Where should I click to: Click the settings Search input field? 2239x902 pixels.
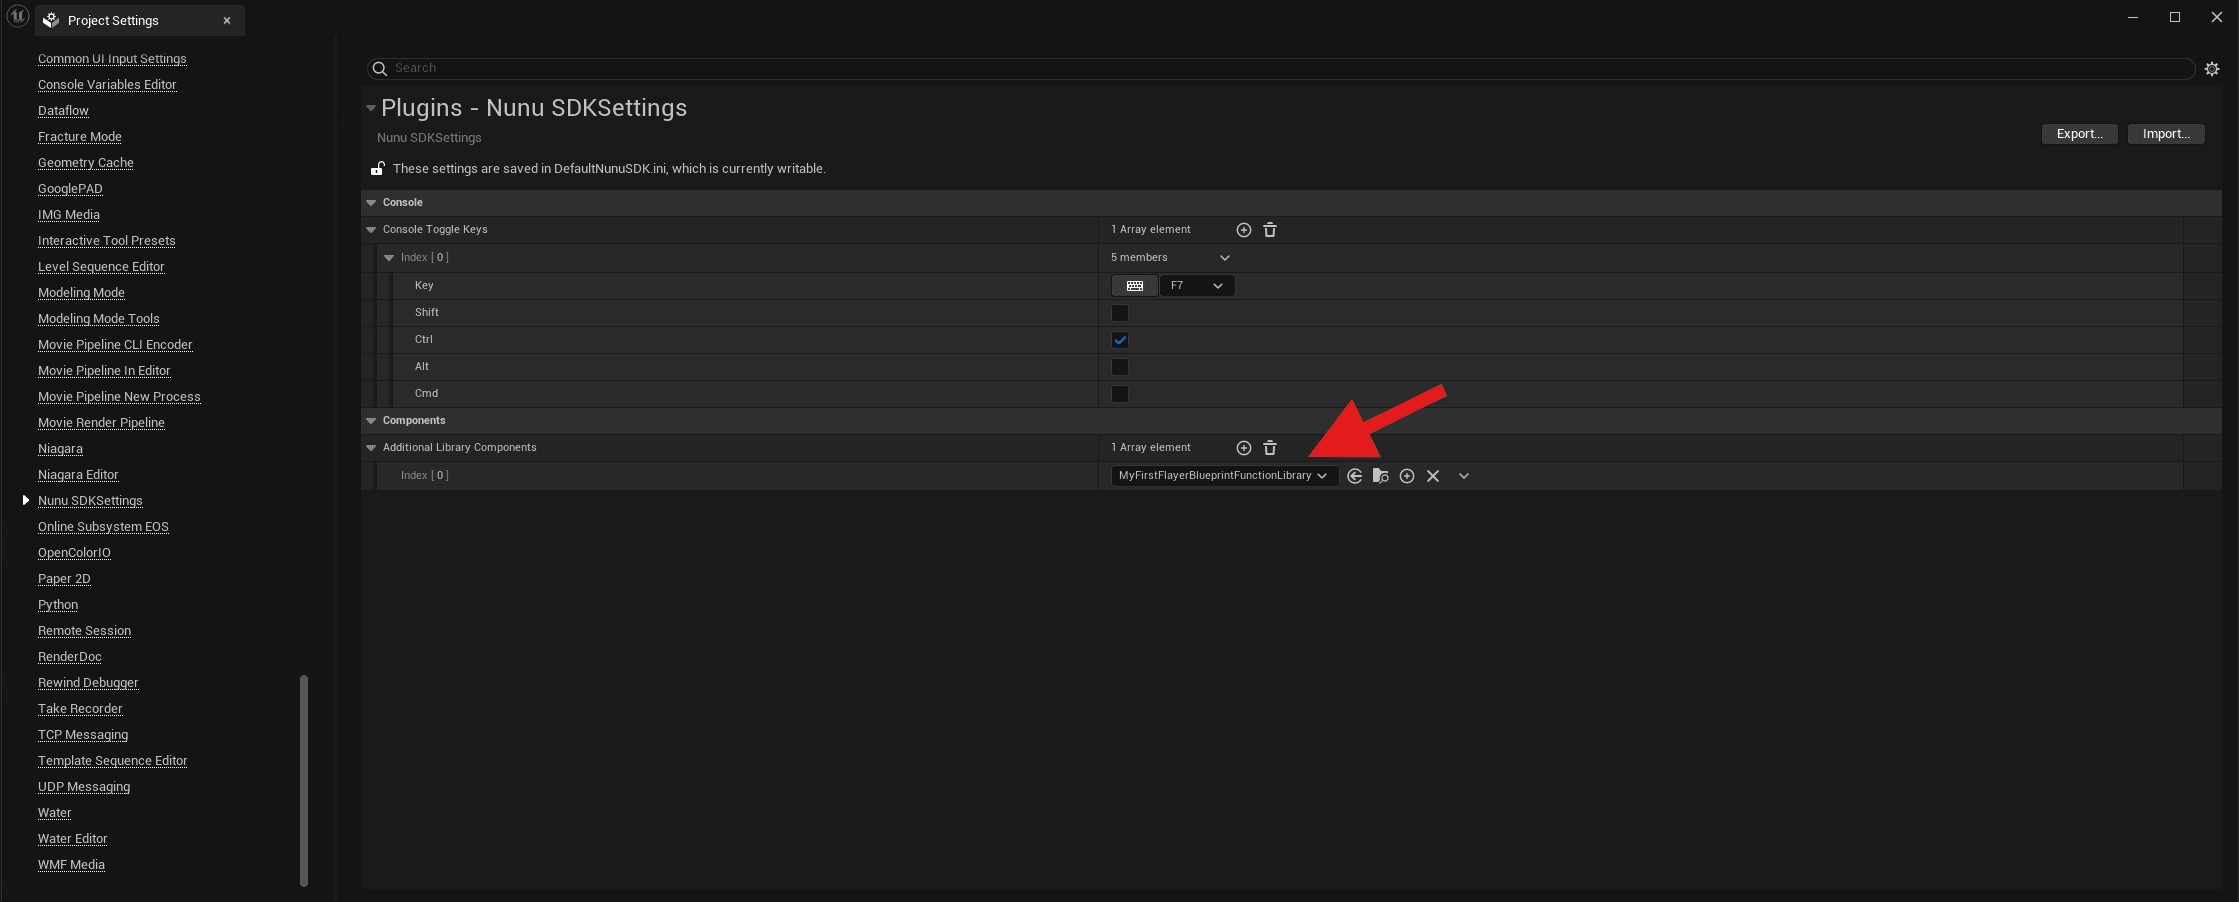coord(1280,68)
